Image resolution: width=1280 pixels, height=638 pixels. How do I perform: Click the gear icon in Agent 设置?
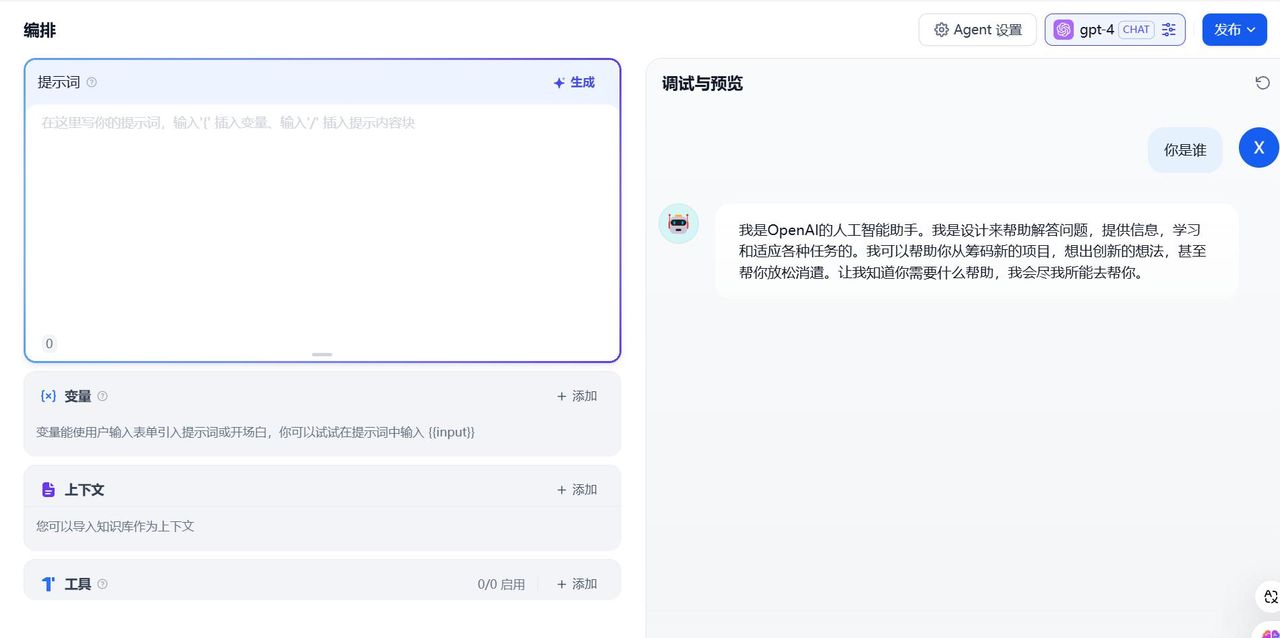tap(941, 30)
